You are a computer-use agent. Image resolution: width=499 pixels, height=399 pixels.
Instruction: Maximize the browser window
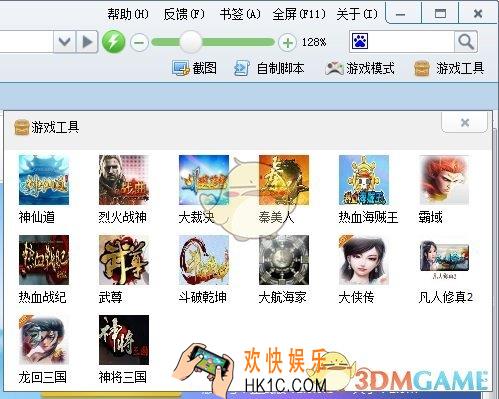click(440, 14)
